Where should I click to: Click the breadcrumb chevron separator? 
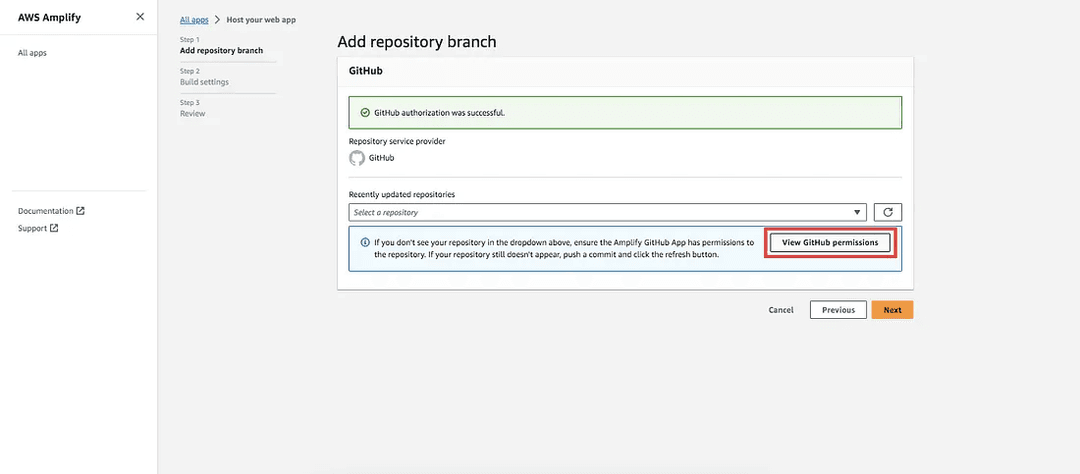217,20
